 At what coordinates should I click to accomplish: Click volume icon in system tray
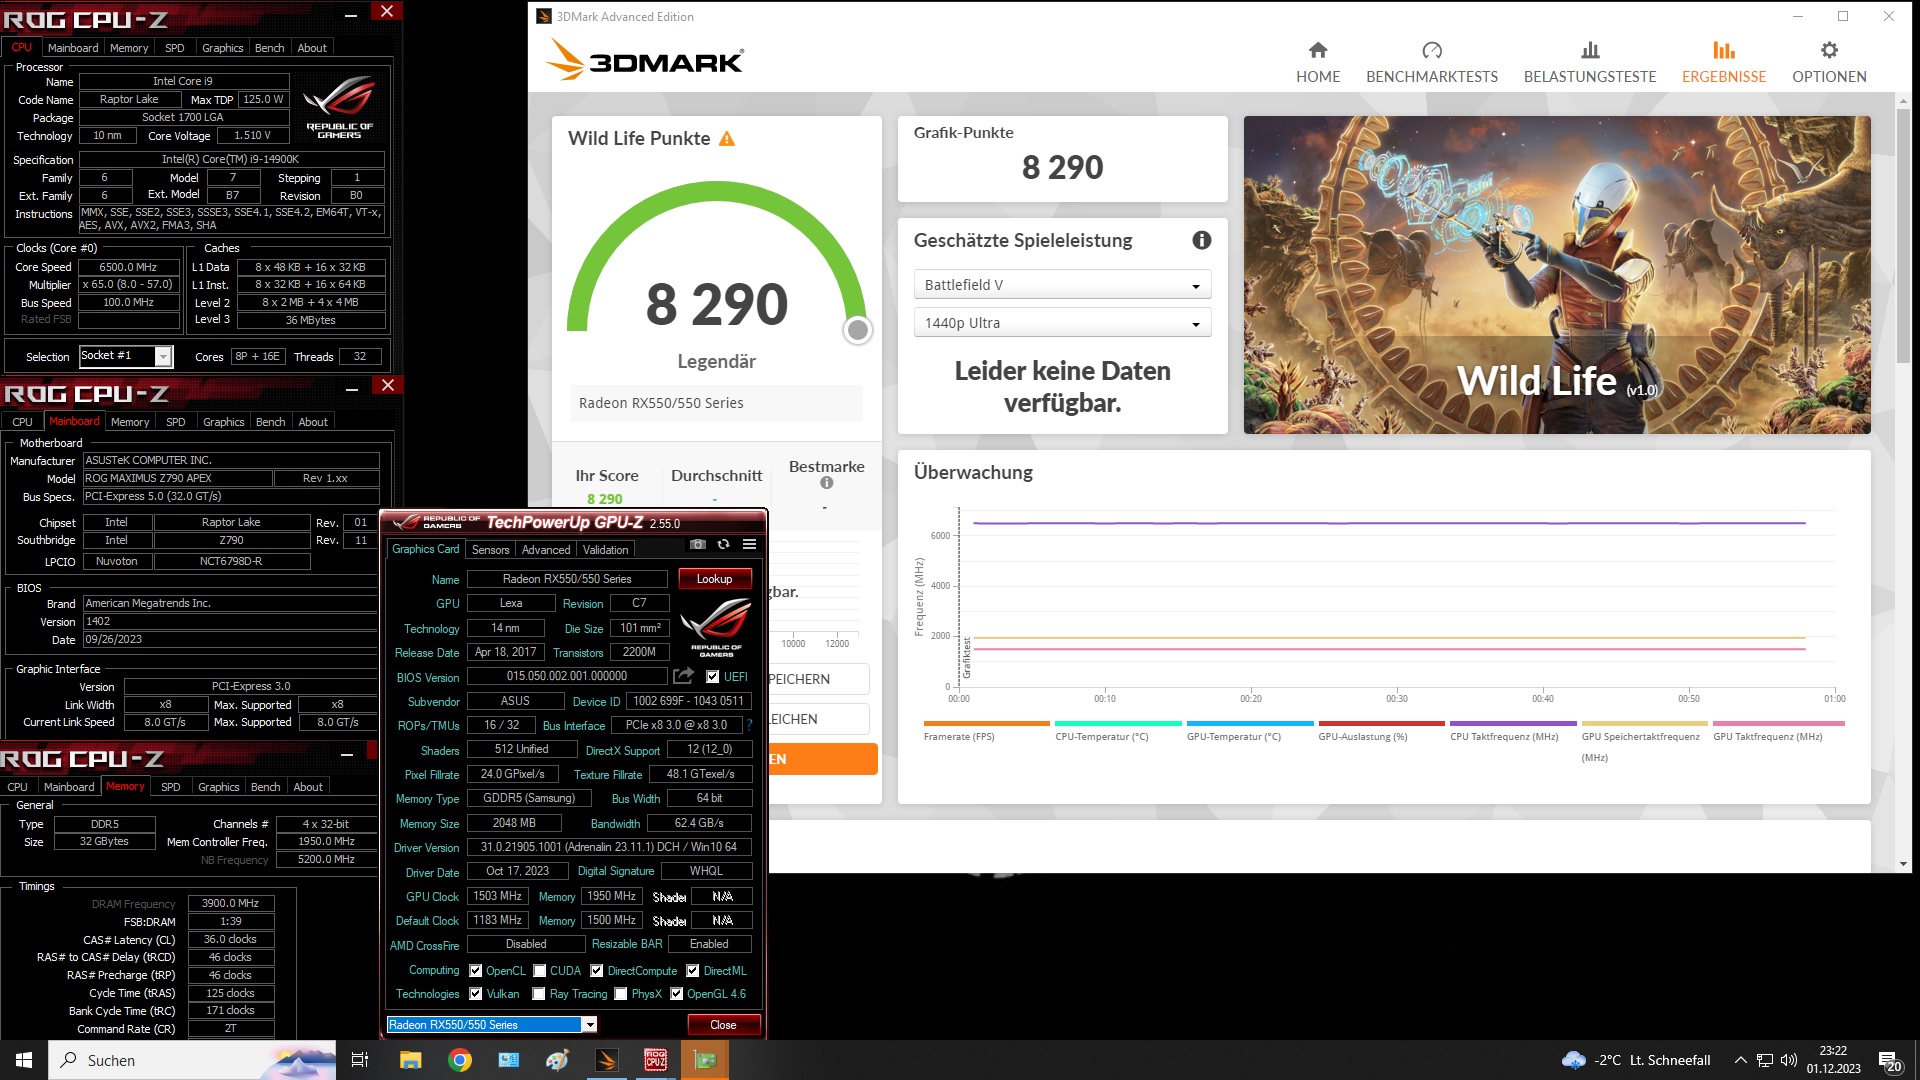[1789, 1060]
